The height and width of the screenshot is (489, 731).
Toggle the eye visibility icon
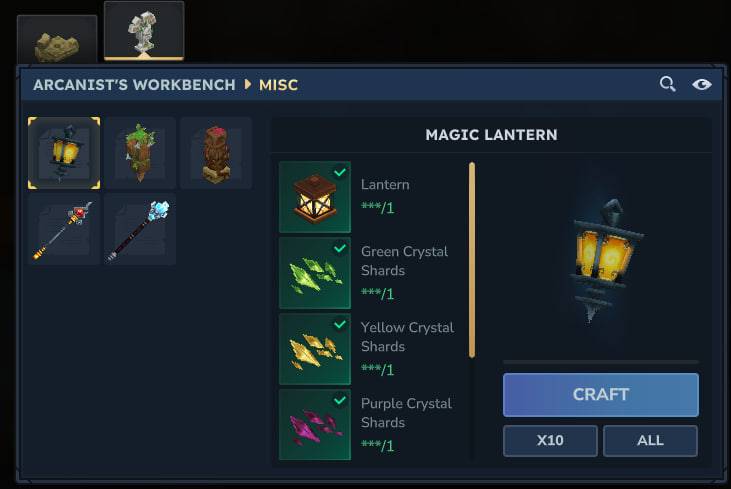[x=702, y=84]
